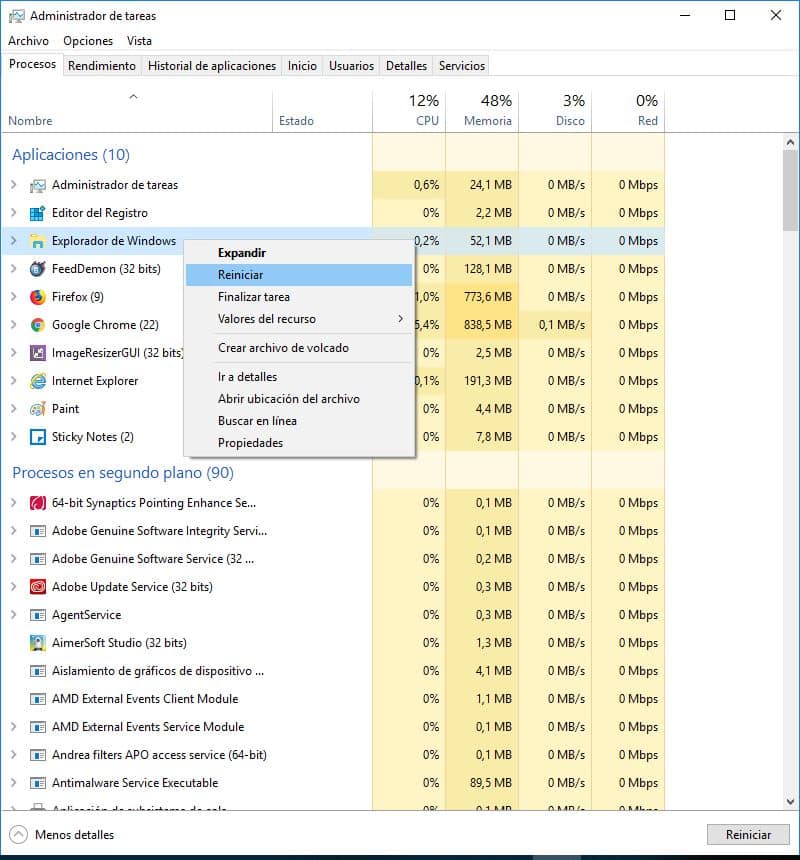The width and height of the screenshot is (800, 860).
Task: Click the Firefox icon in process list
Action: click(38, 297)
